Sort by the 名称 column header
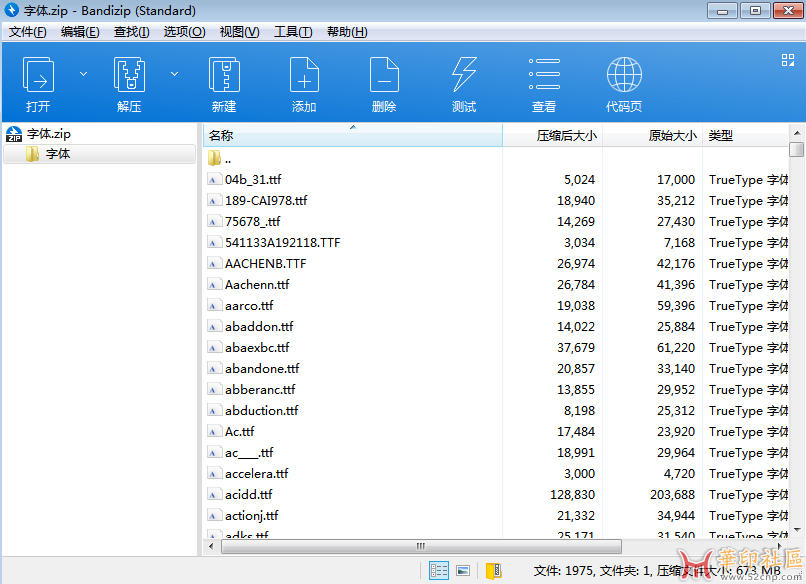Viewport: 806px width, 584px height. 350,135
